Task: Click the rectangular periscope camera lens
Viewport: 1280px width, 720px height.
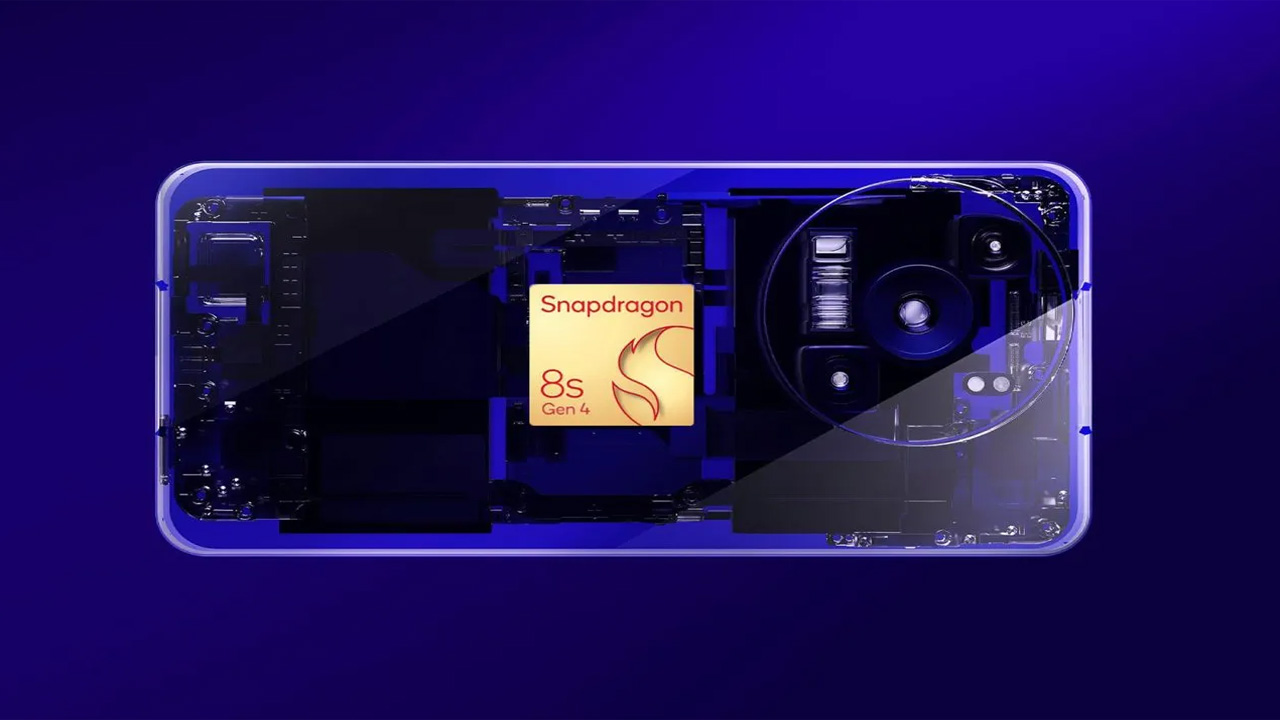Action: (x=832, y=282)
